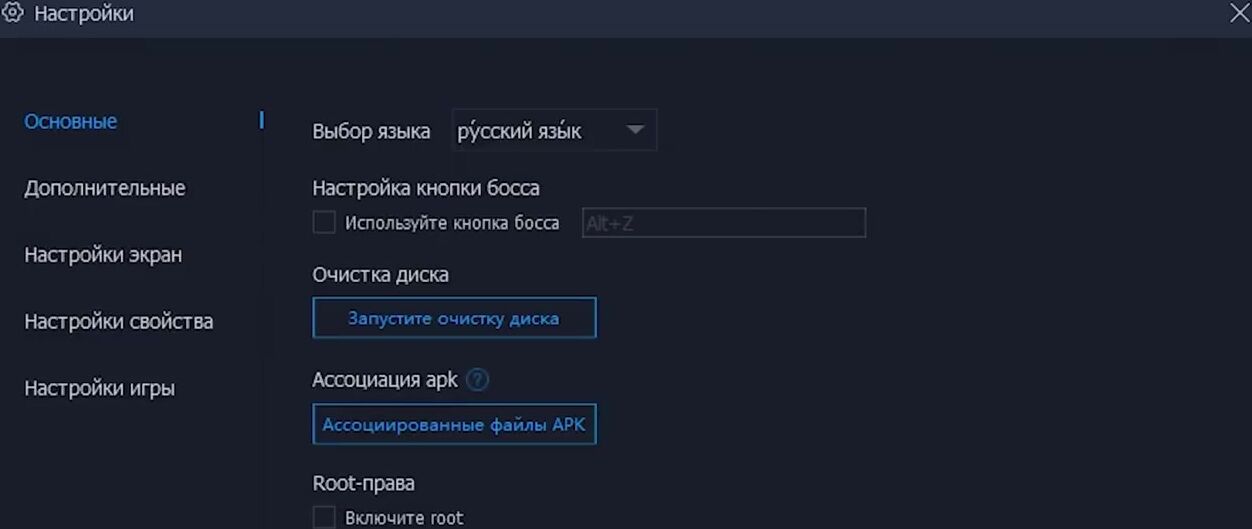Click the Ассоциированные файлы APK button
Viewport: 1252px width, 529px height.
pos(454,425)
